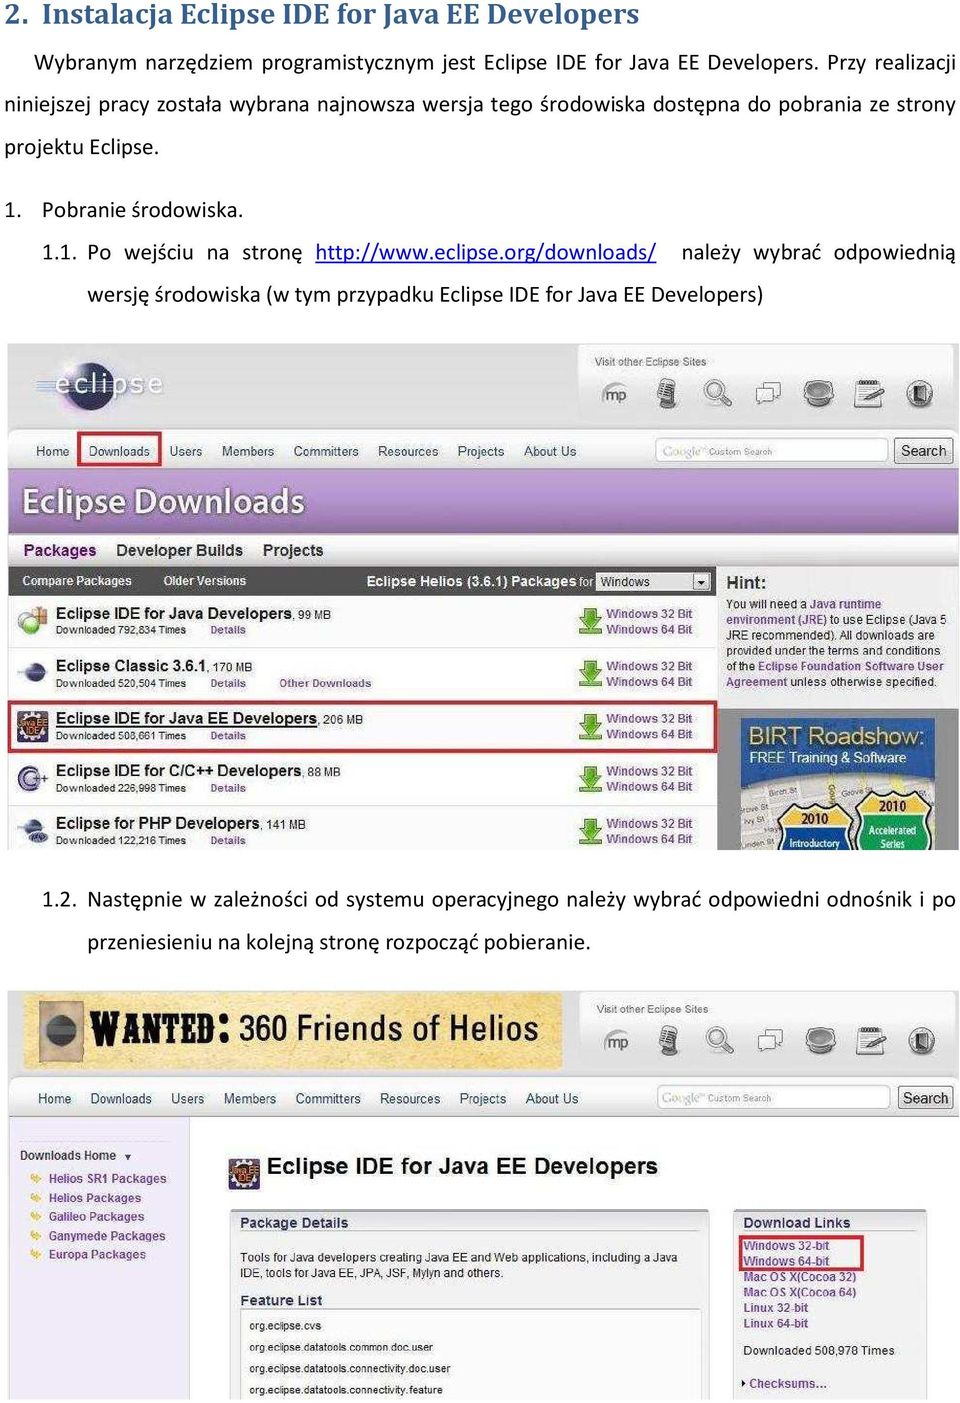This screenshot has height=1403, width=960.
Task: Click the Mac OS X(Cocoa 64) download link
Action: pos(799,1292)
